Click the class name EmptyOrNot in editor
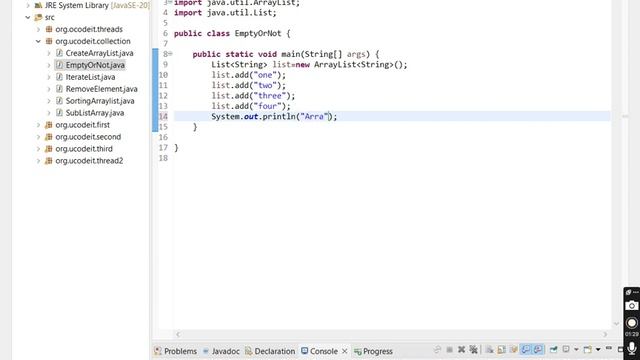 [x=258, y=33]
